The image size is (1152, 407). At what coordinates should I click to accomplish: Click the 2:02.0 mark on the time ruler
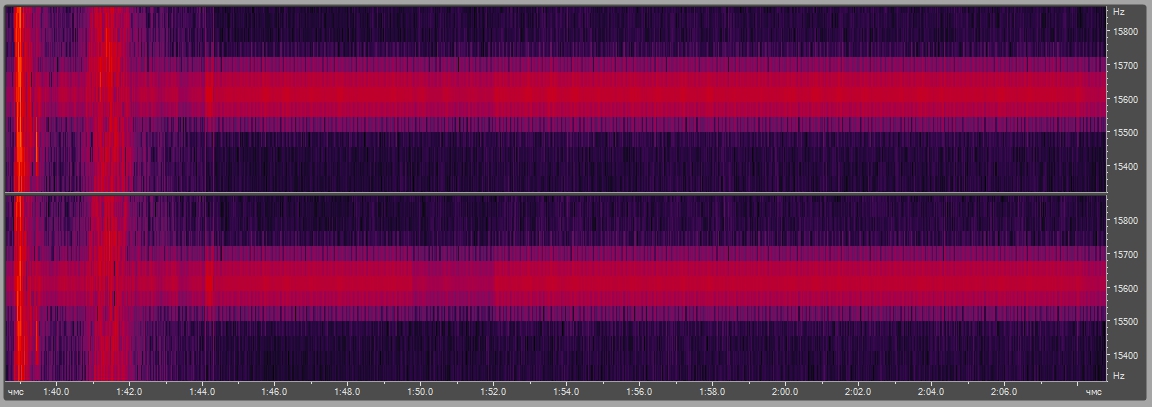(x=857, y=392)
